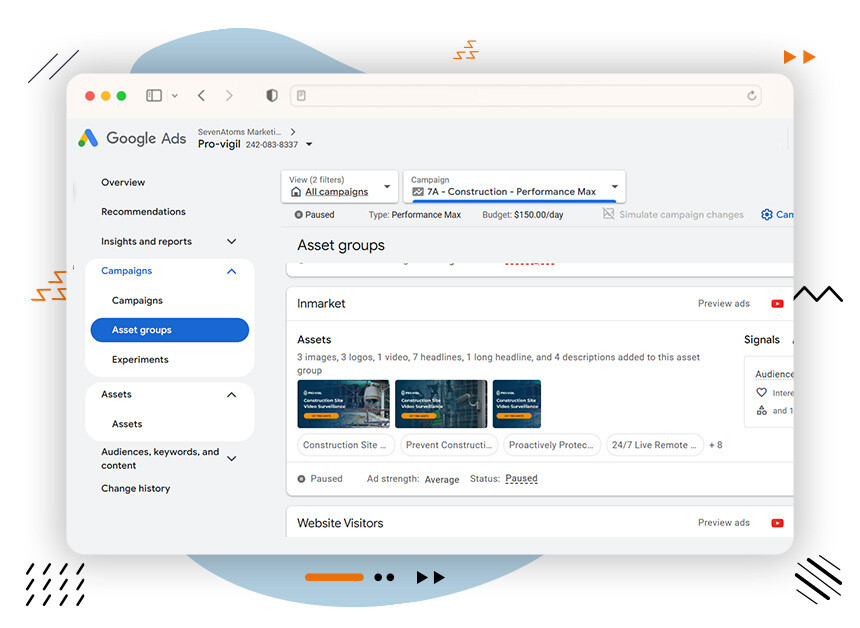Click Preview ads for the Inmarket asset group

click(x=723, y=303)
